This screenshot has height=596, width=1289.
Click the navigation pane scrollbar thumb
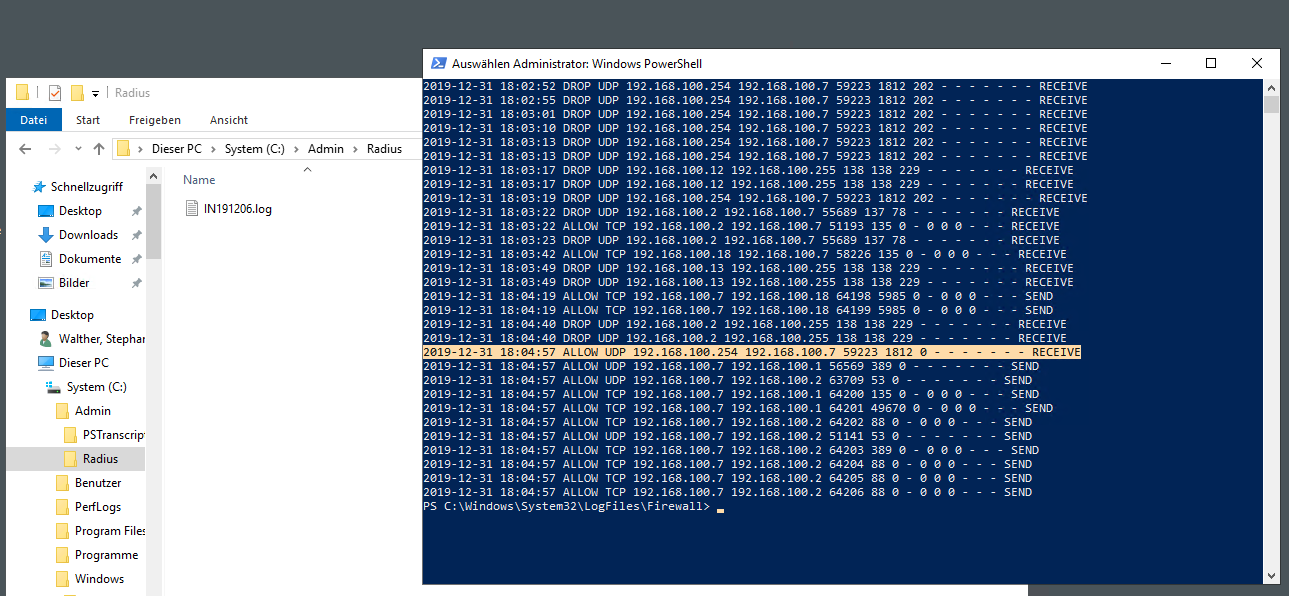[x=154, y=223]
